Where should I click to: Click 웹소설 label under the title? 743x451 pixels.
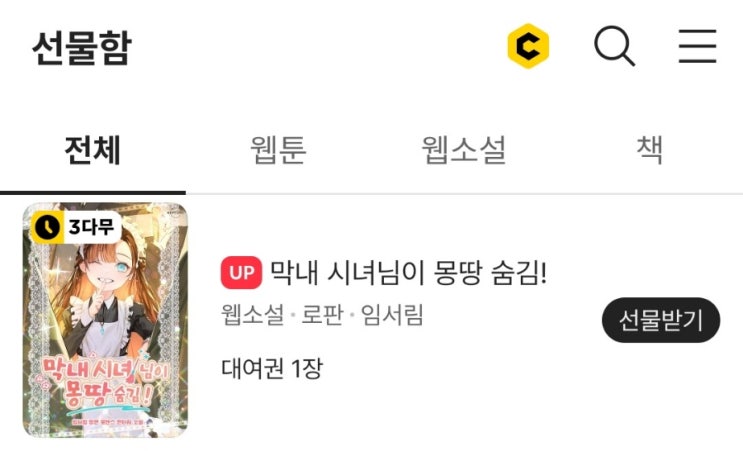(253, 315)
